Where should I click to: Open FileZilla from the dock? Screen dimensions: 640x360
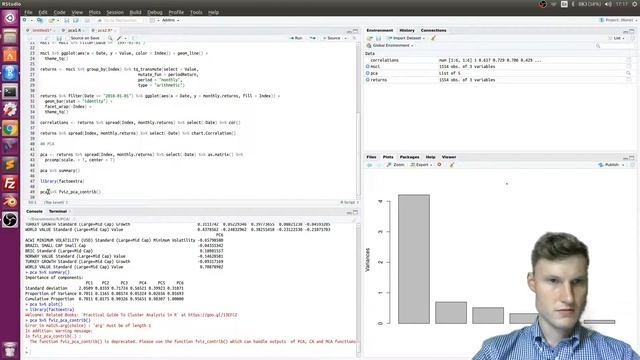pos(10,183)
